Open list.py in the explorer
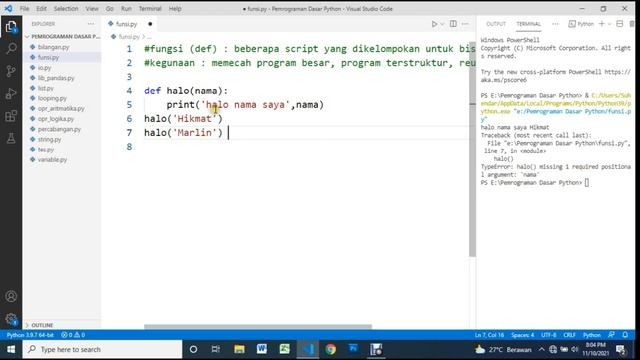 62,88
